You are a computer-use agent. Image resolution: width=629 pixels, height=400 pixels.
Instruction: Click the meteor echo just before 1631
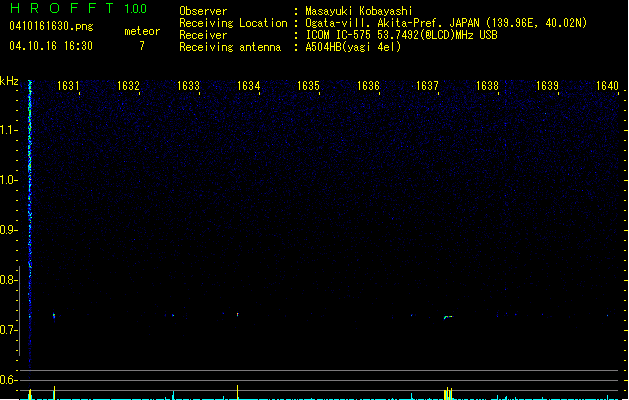coord(54,316)
